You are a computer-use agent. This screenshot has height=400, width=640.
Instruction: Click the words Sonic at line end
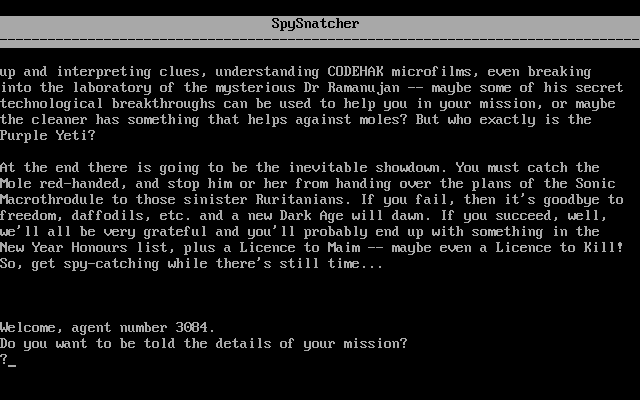pyautogui.click(x=596, y=184)
